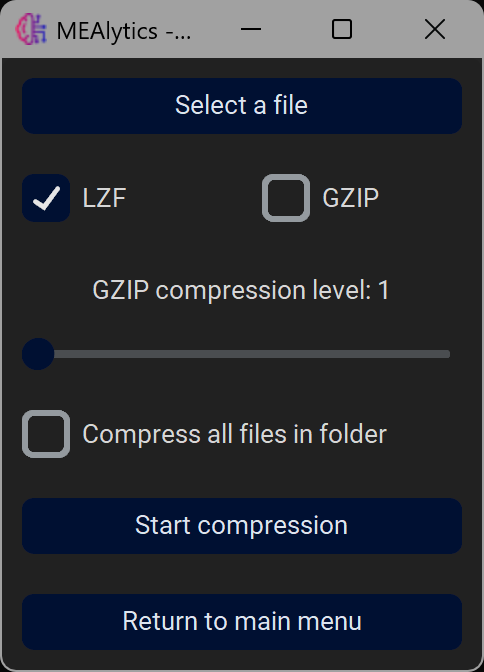Click the white checkmark inside LZF box

click(x=46, y=198)
